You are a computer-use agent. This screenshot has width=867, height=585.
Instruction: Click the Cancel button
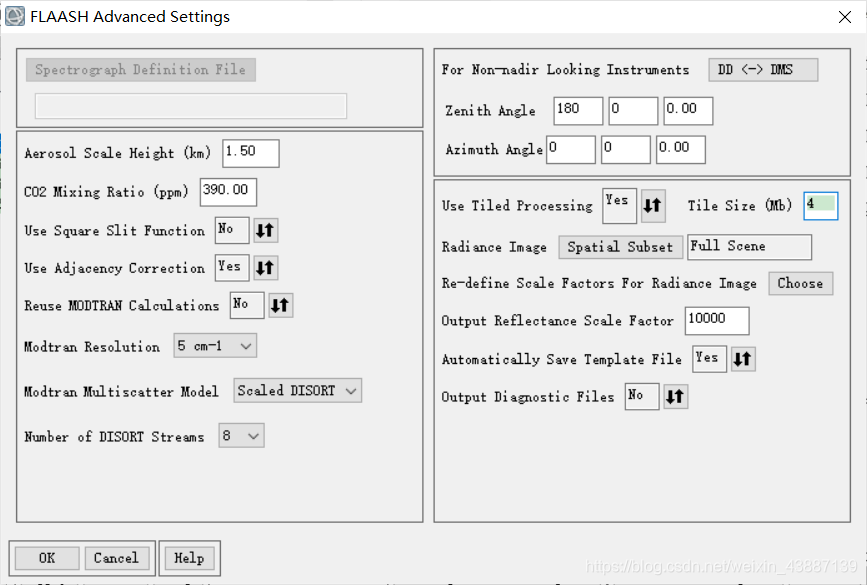[117, 558]
